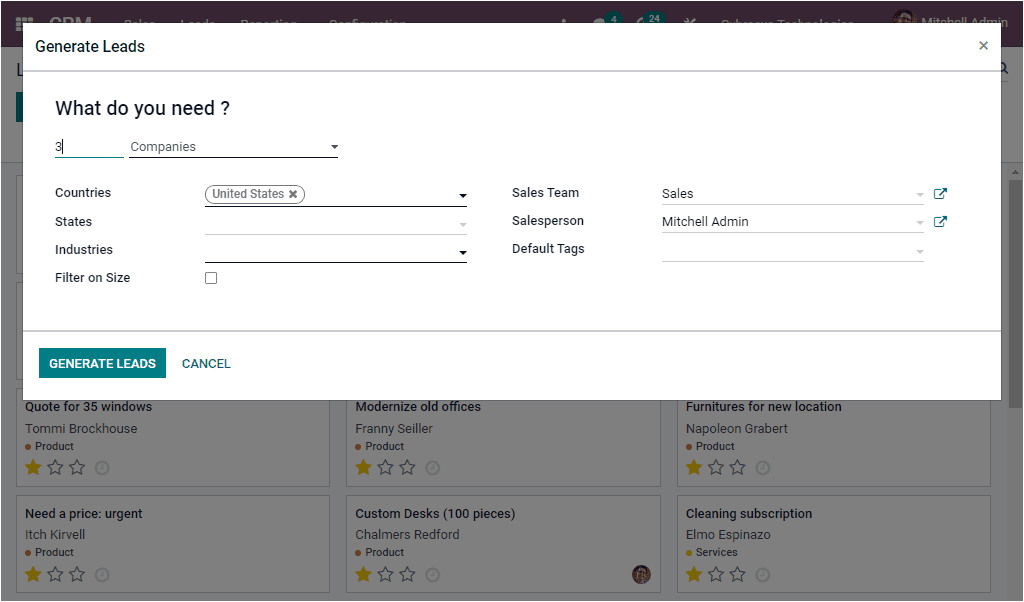Open Sales Team record via external link icon
Image resolution: width=1024 pixels, height=602 pixels.
tap(940, 193)
